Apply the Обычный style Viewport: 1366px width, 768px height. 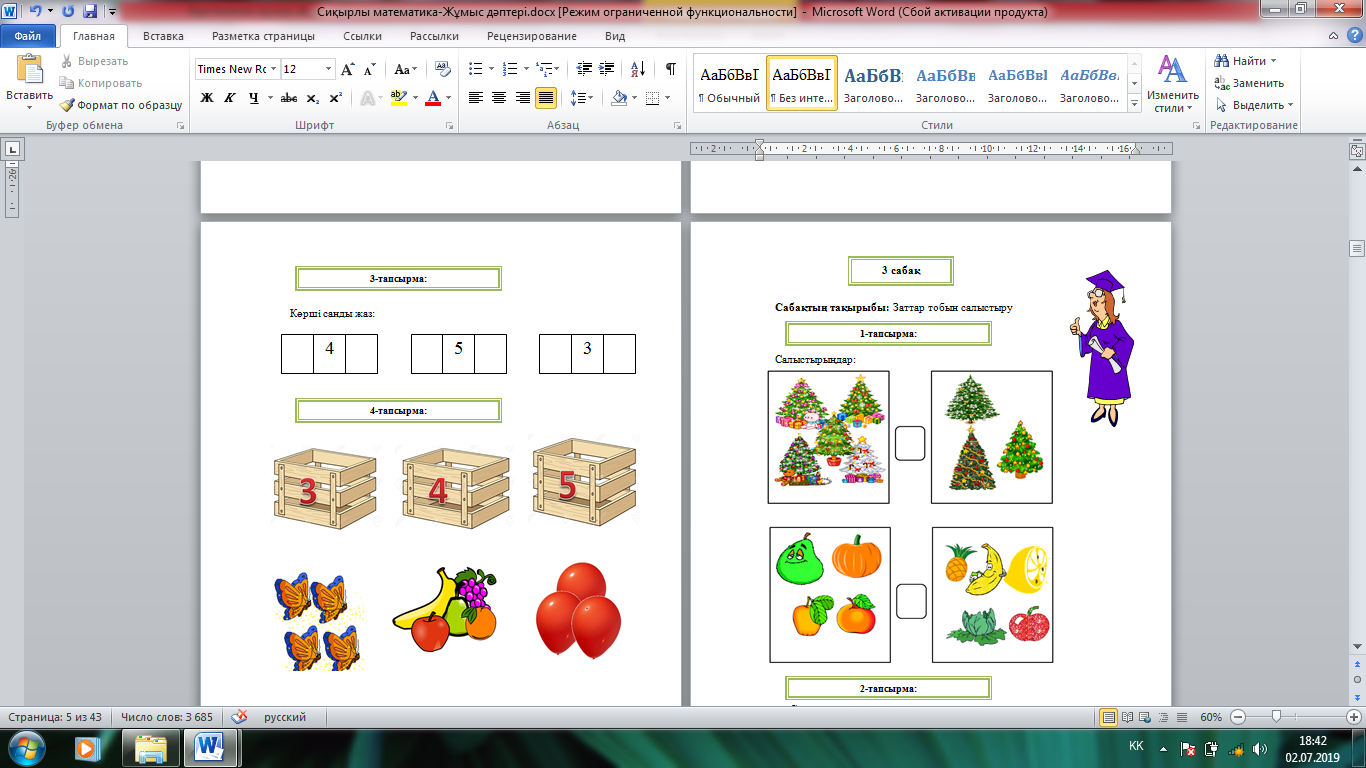[x=729, y=83]
